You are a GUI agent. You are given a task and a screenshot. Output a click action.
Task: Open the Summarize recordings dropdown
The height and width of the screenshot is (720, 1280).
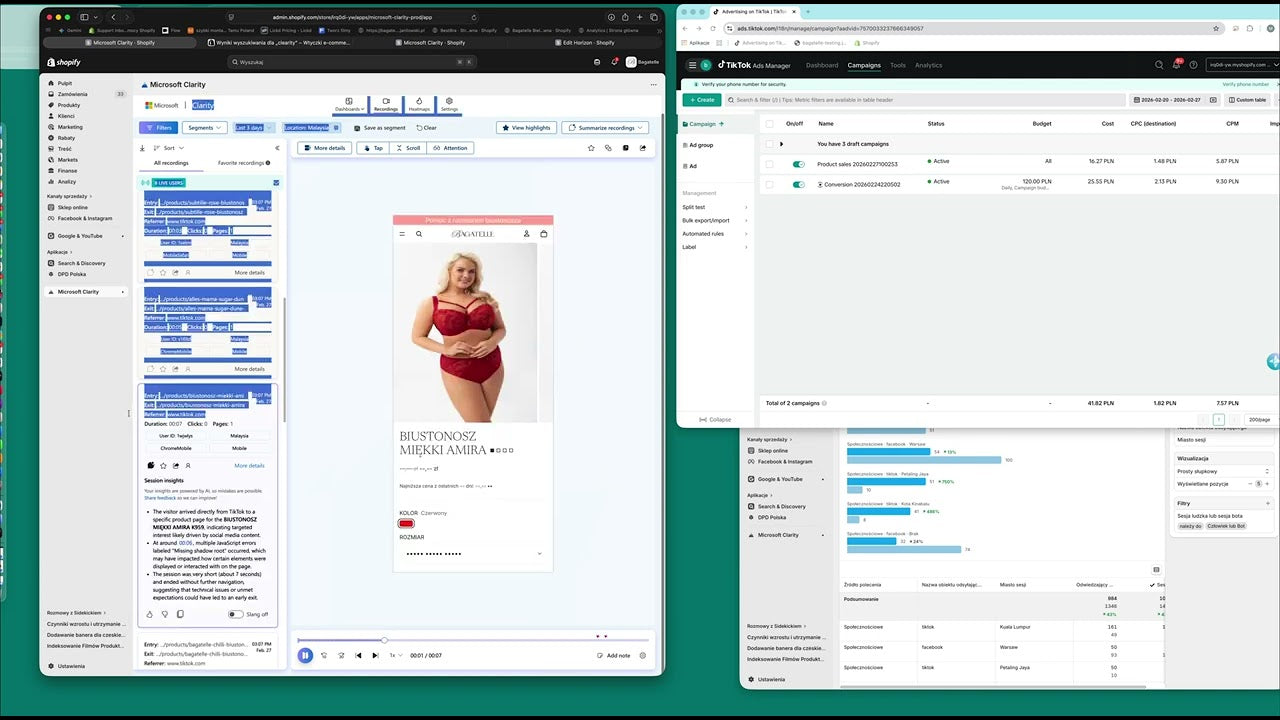(605, 128)
